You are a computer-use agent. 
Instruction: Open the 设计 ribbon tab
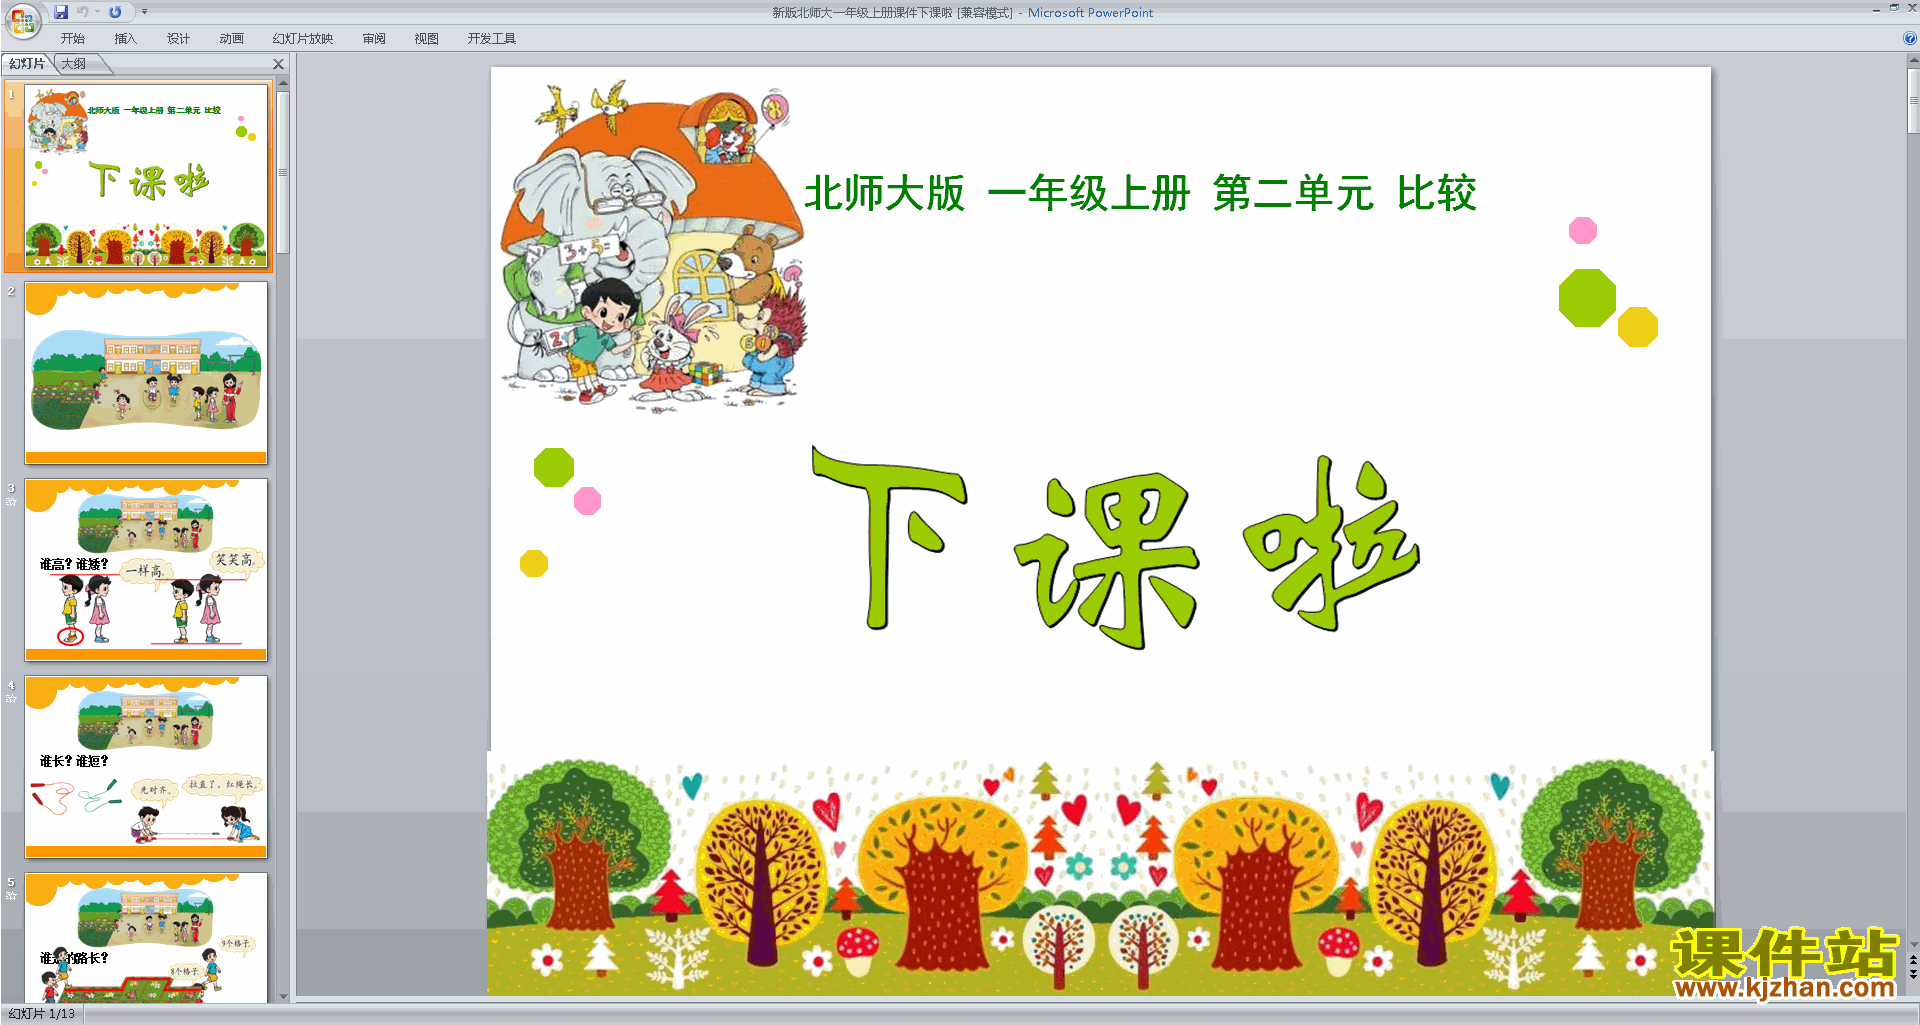(178, 39)
